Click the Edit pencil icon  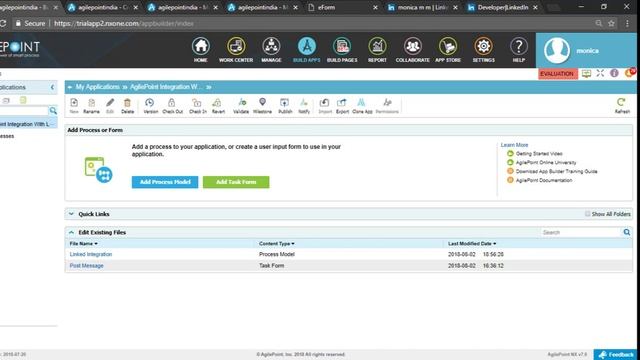click(x=110, y=103)
